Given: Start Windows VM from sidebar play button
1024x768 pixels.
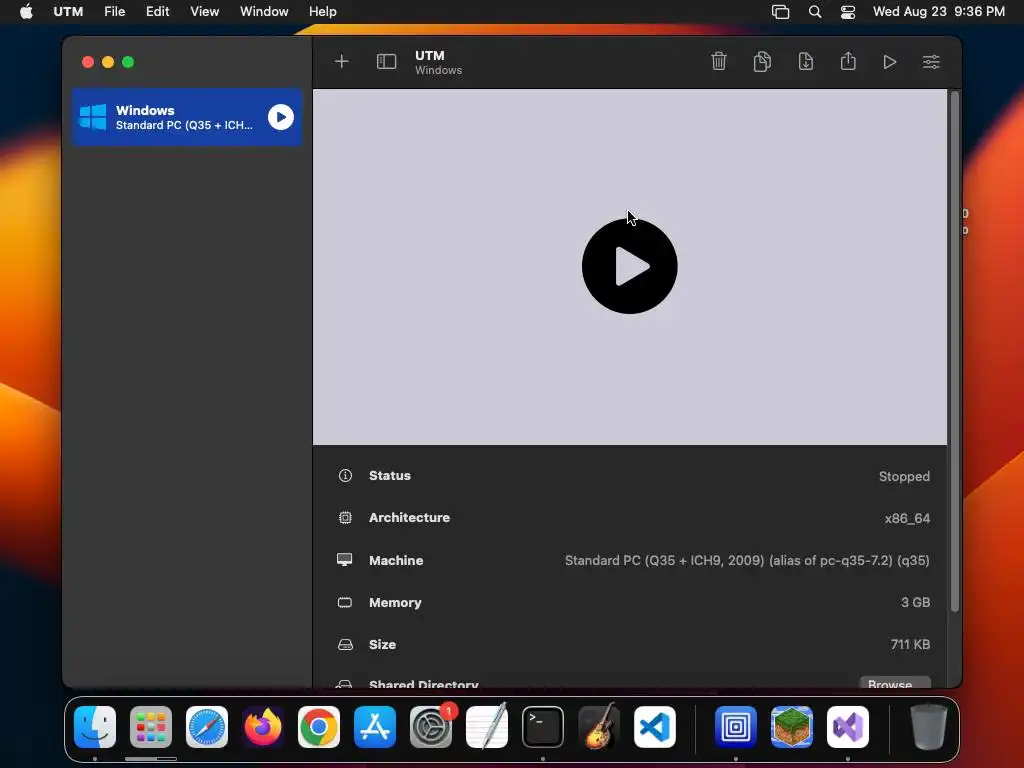Looking at the screenshot, I should [x=281, y=117].
